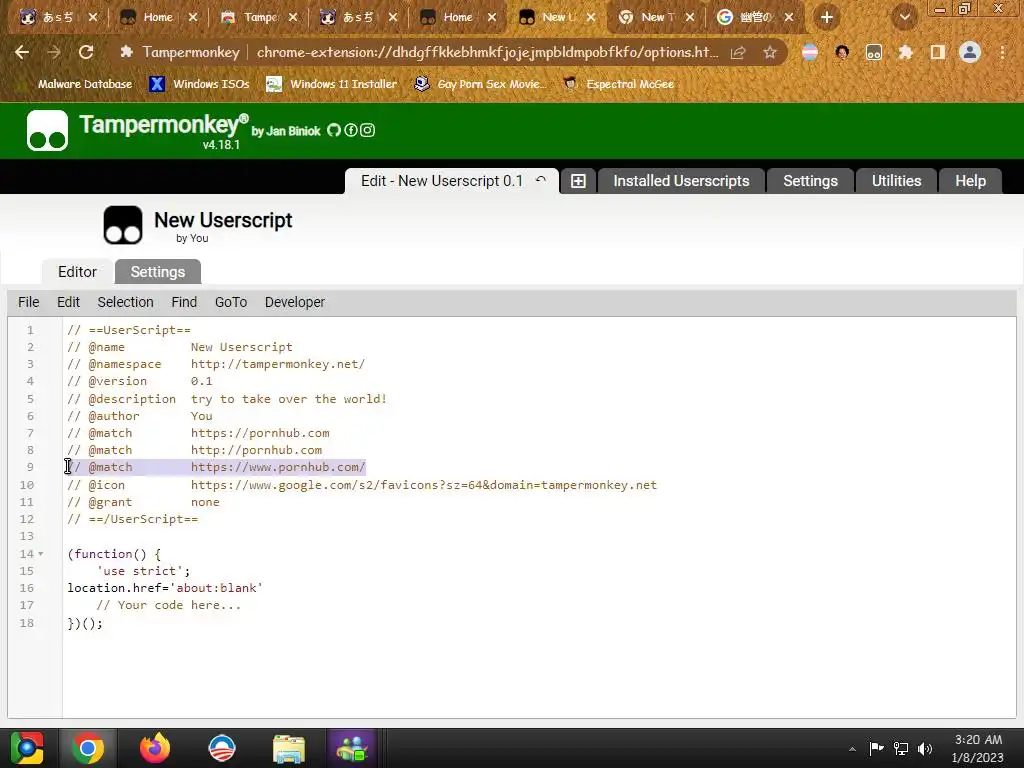Viewport: 1024px width, 768px height.
Task: Click line number 13 in gutter
Action: (27, 536)
